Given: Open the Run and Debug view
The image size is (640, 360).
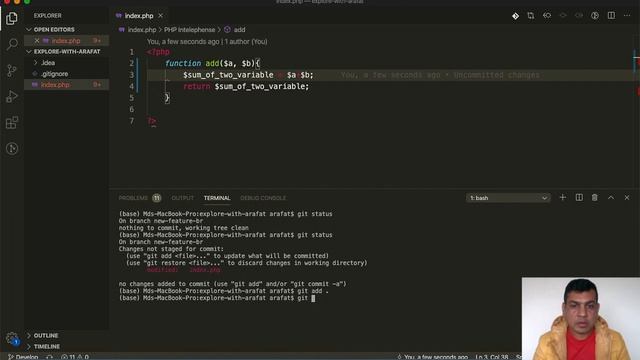Looking at the screenshot, I should tap(12, 96).
